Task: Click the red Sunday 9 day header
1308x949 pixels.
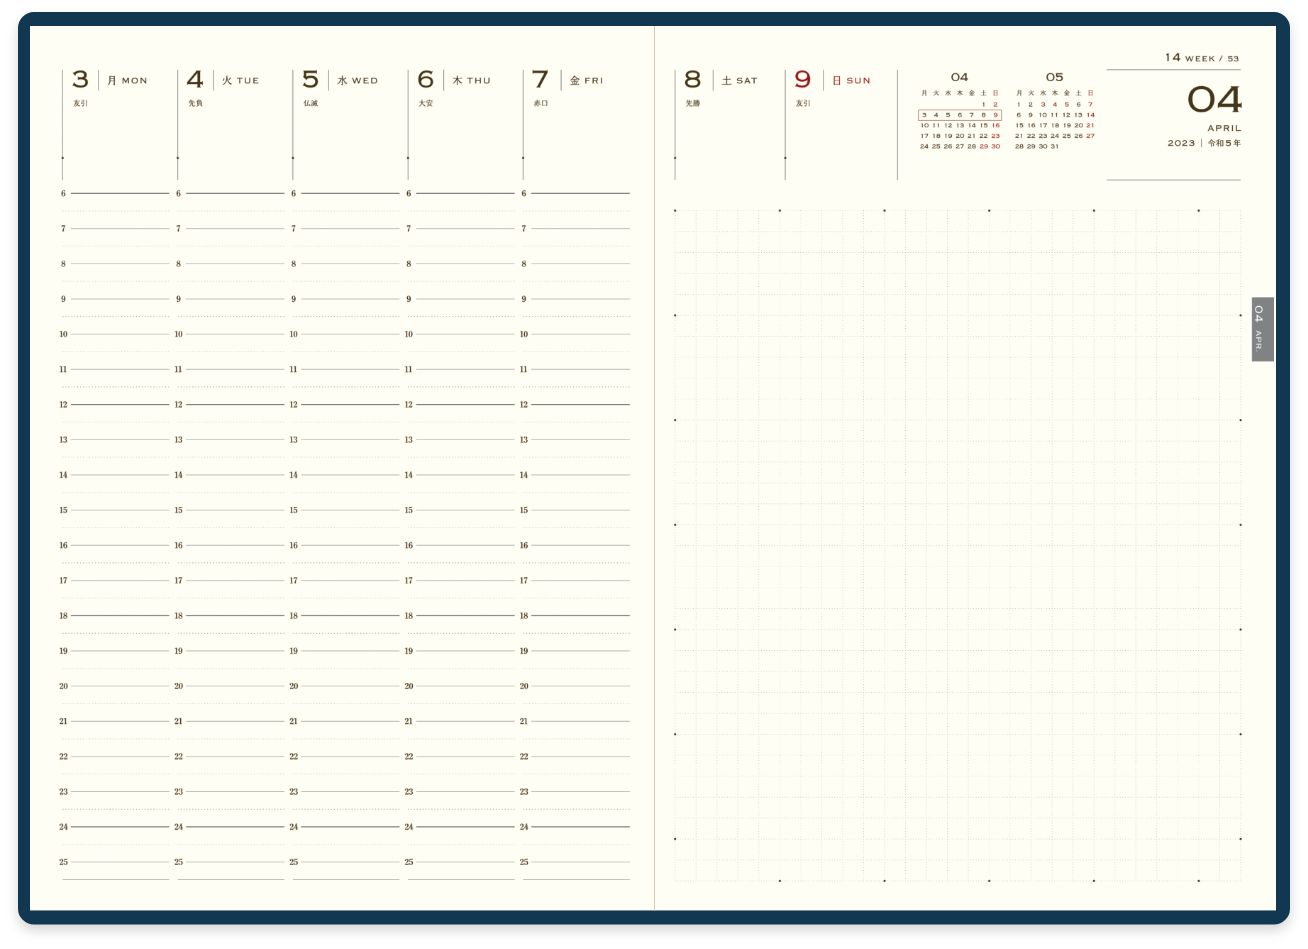Action: 832,80
